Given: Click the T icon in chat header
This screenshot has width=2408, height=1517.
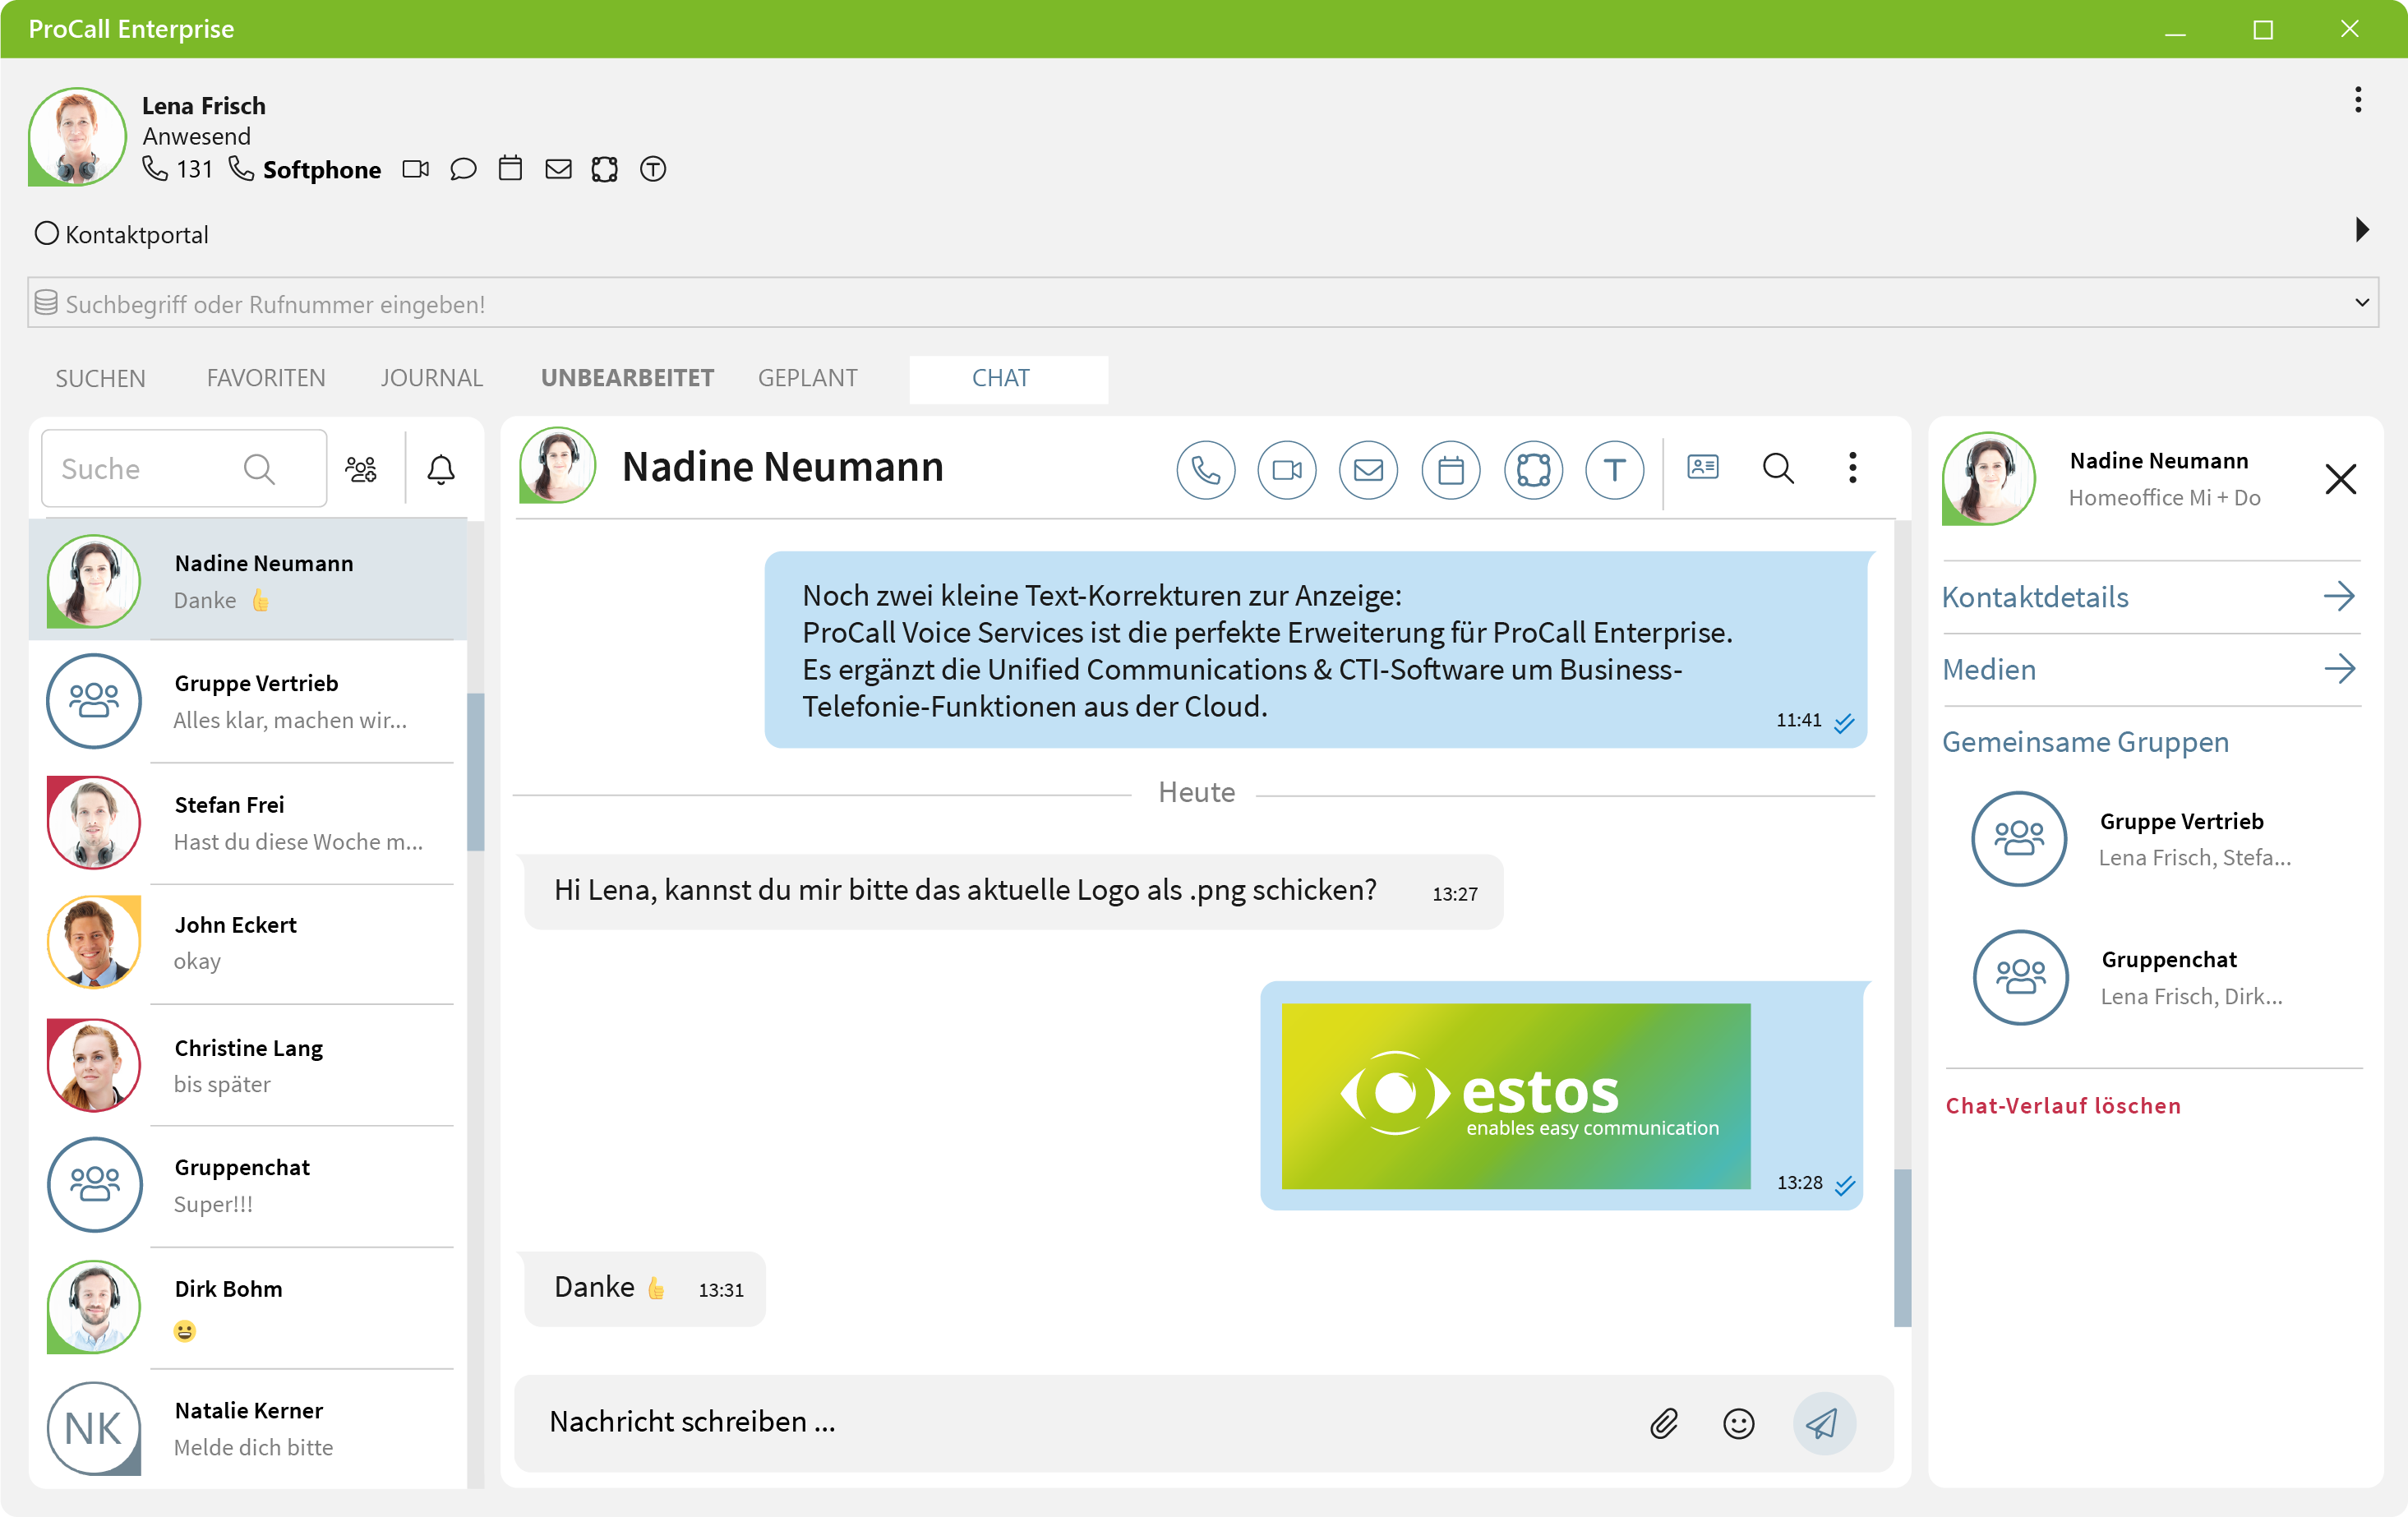Looking at the screenshot, I should (1614, 469).
